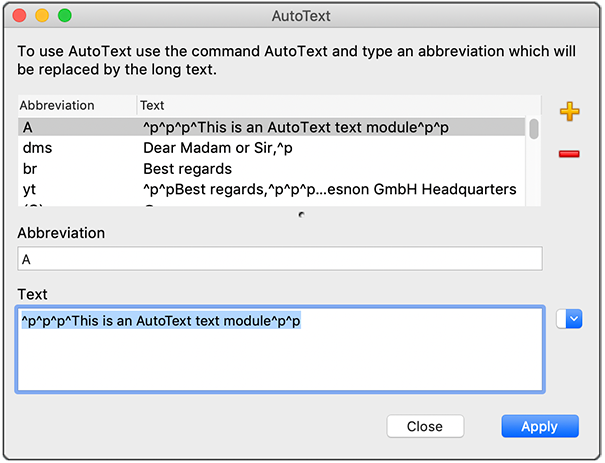Image resolution: width=605 pixels, height=463 pixels.
Task: Maximize the window using the green button
Action: coord(65,16)
